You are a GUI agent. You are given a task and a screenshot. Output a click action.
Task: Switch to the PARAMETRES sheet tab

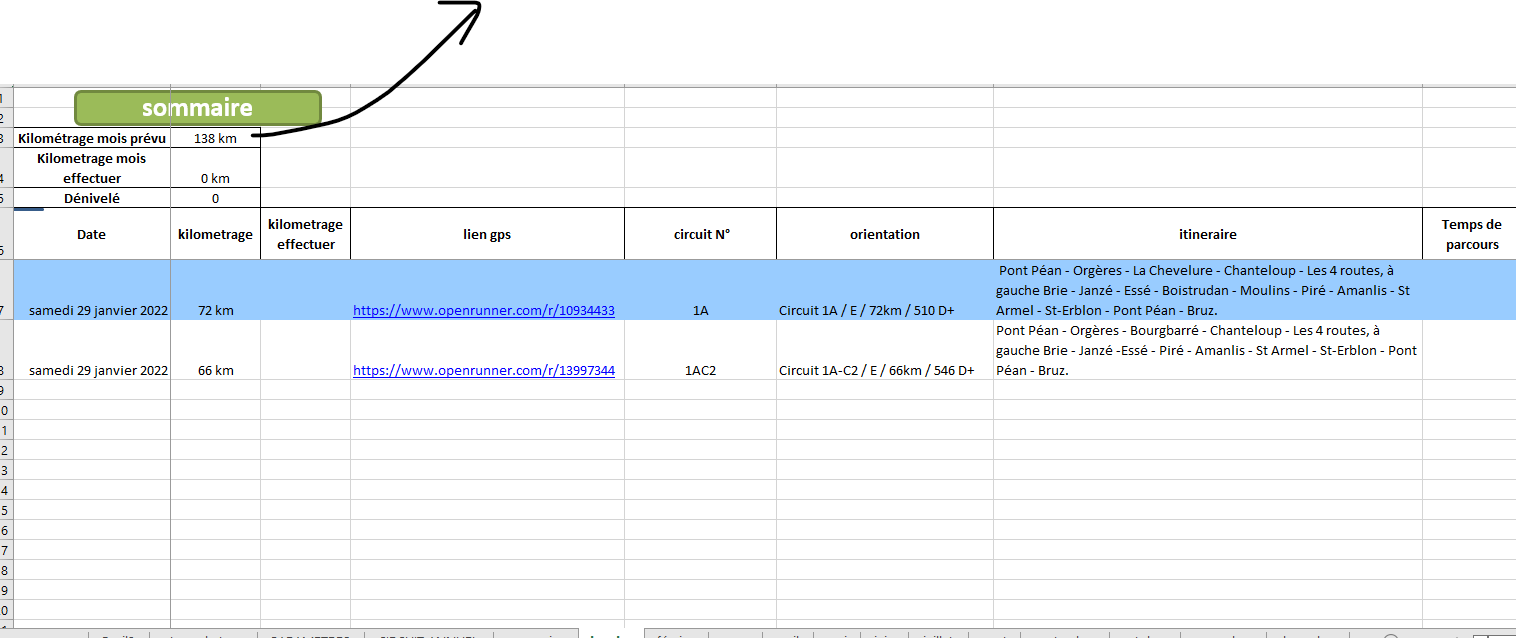[310, 634]
